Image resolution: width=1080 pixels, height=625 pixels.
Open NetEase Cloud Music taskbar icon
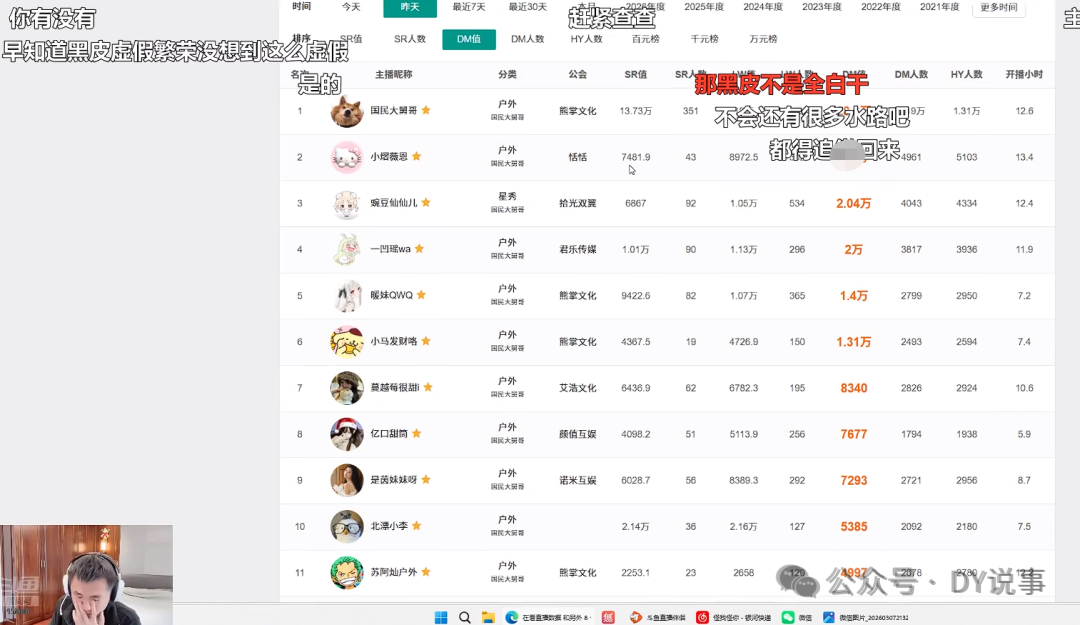click(702, 617)
